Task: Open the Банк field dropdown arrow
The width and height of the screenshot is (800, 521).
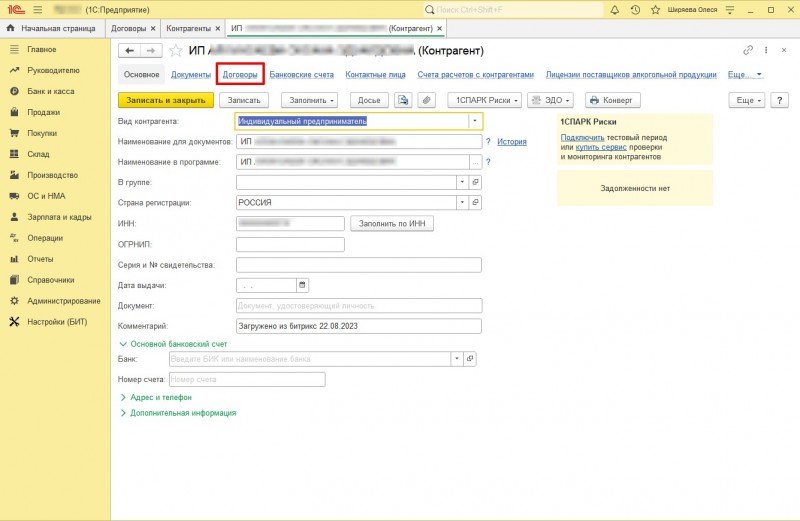Action: point(457,359)
